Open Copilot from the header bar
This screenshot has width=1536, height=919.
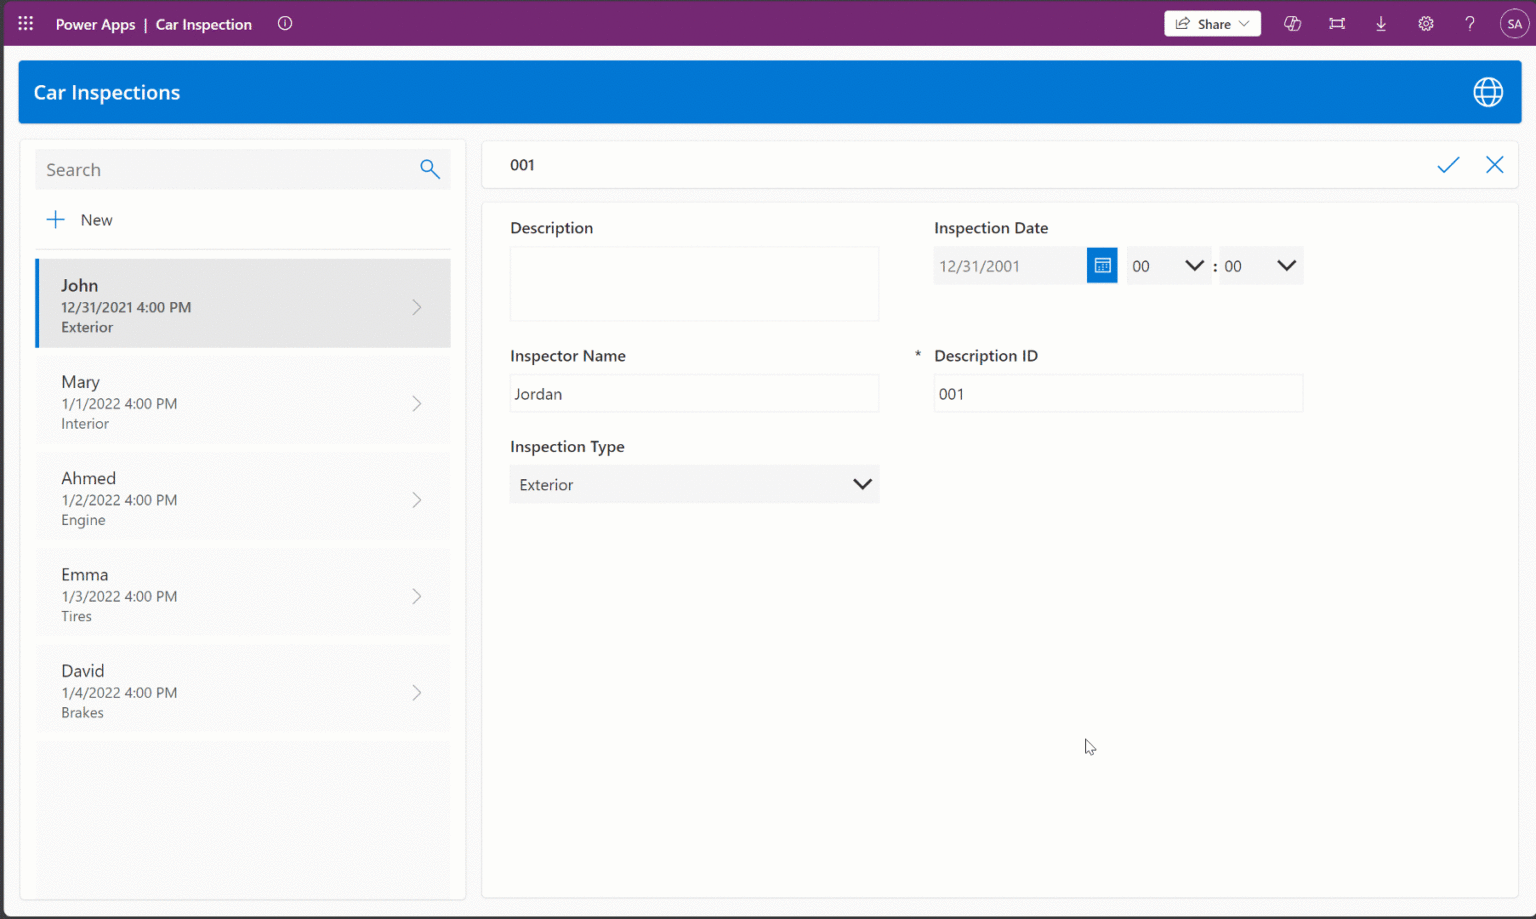[1292, 23]
